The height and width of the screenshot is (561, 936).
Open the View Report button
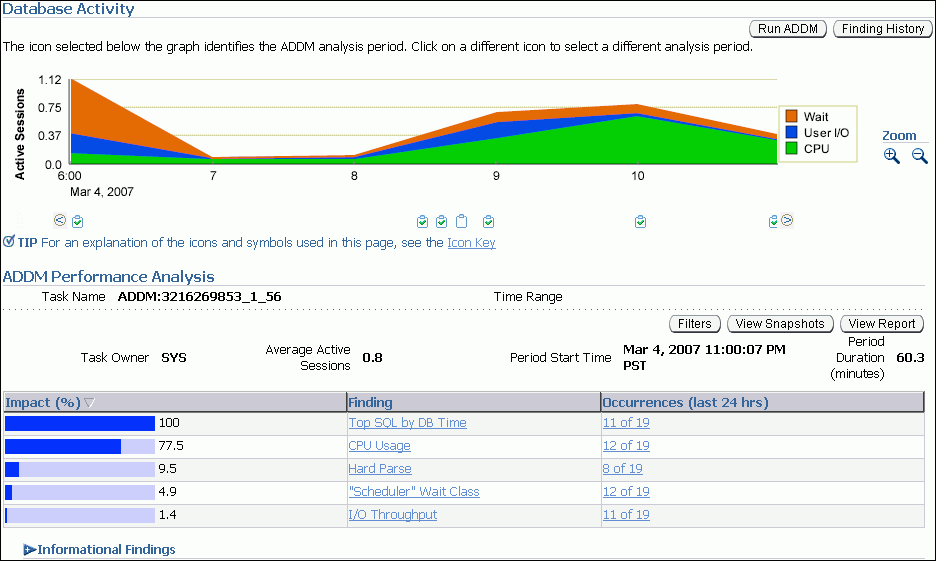(881, 324)
